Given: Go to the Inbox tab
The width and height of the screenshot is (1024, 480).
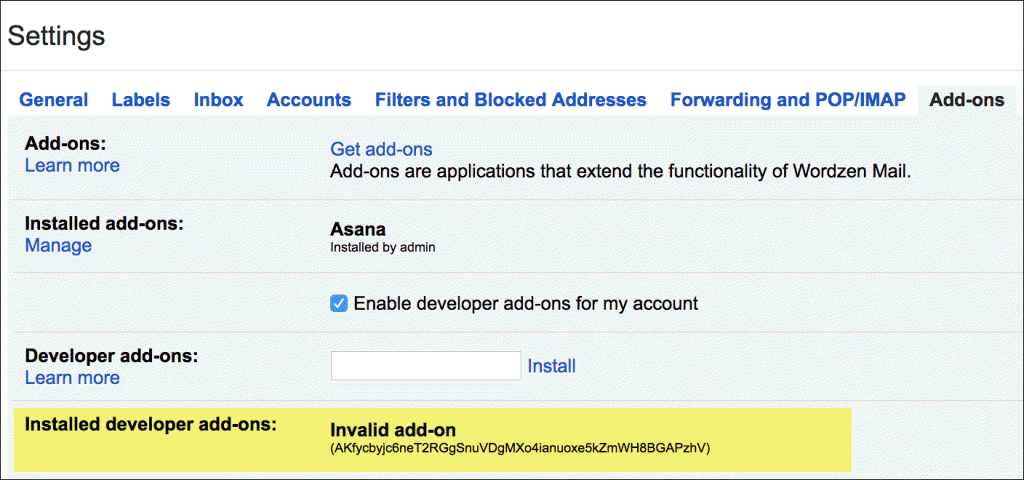Looking at the screenshot, I should click(x=219, y=100).
